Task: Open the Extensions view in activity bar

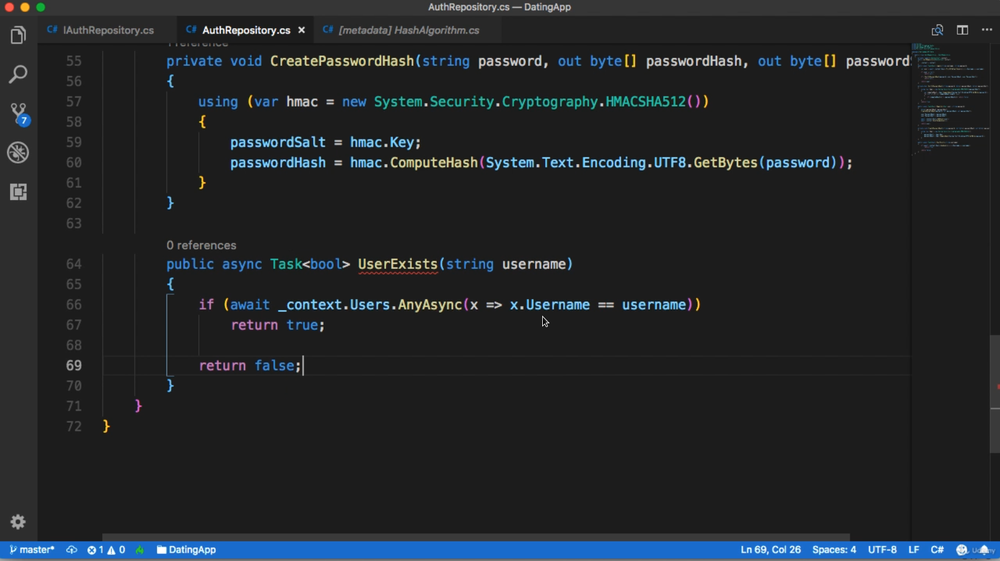Action: 18,191
